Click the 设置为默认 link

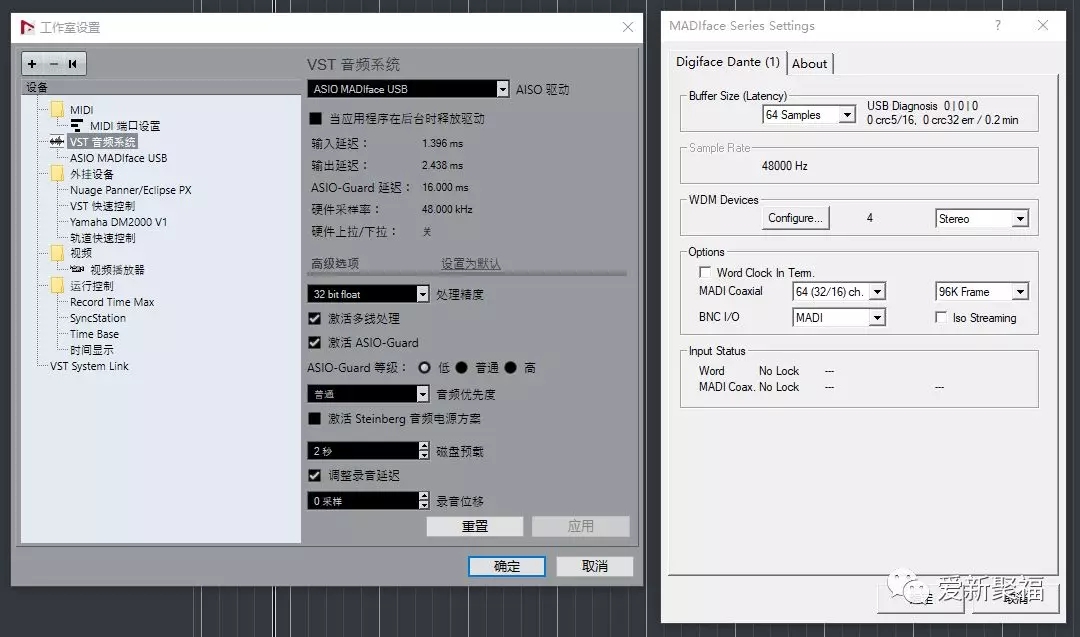pos(471,264)
